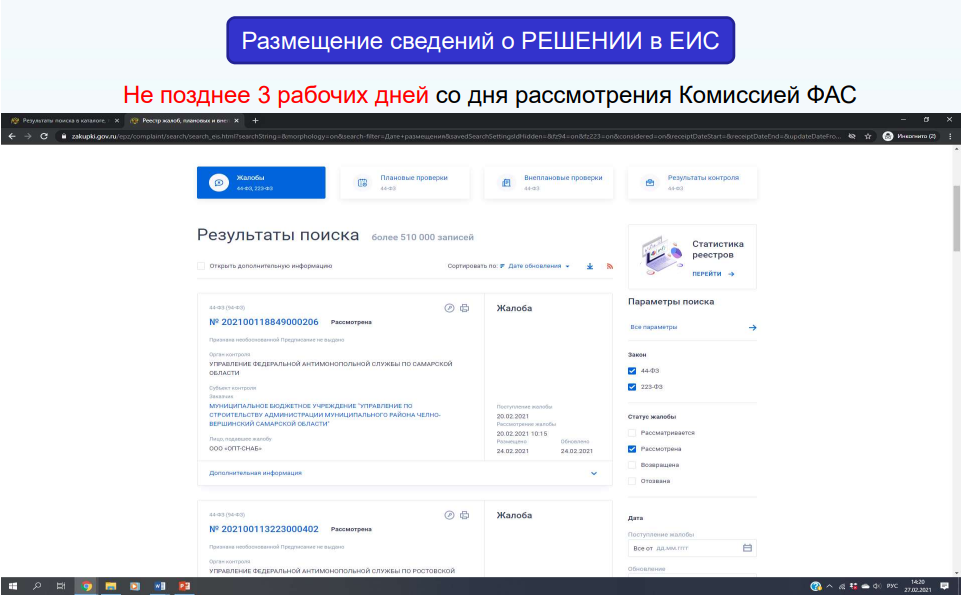Uncheck the 44-ФЗ law checkbox
The image size is (961, 600).
[632, 371]
